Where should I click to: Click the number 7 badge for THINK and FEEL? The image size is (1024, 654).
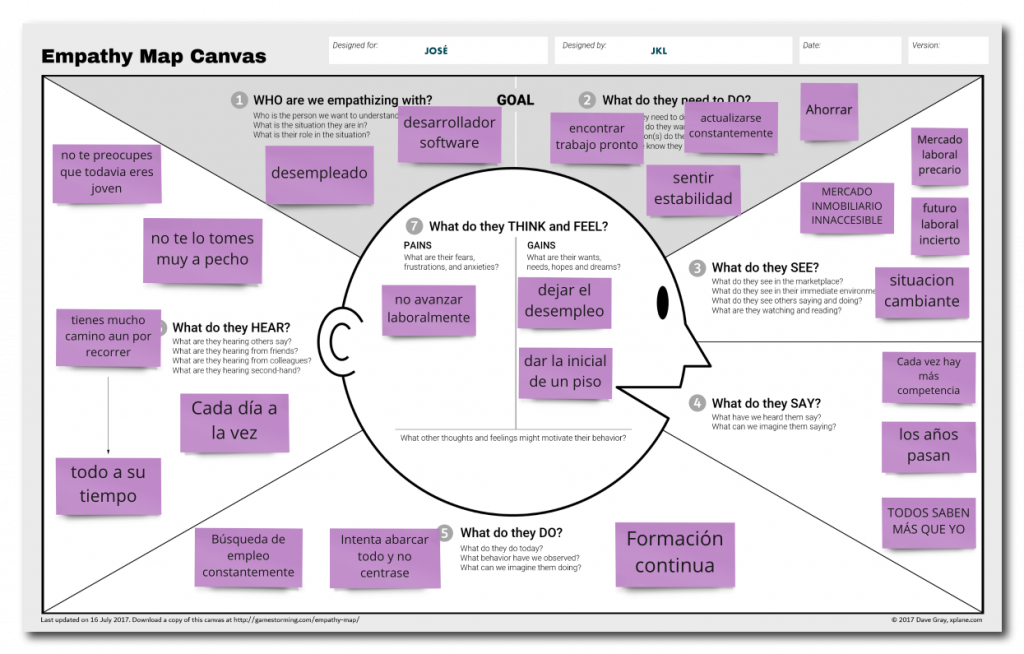pos(414,226)
